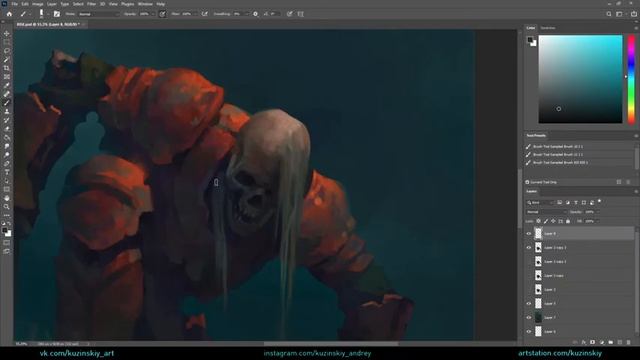
Task: Select the Zoom tool
Action: tap(7, 207)
